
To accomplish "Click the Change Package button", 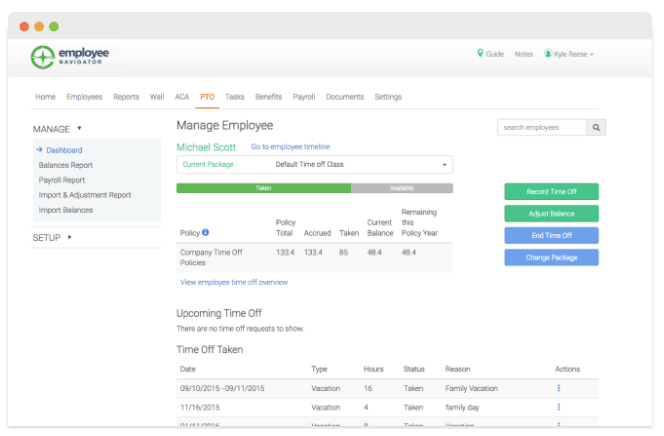I will (x=551, y=257).
